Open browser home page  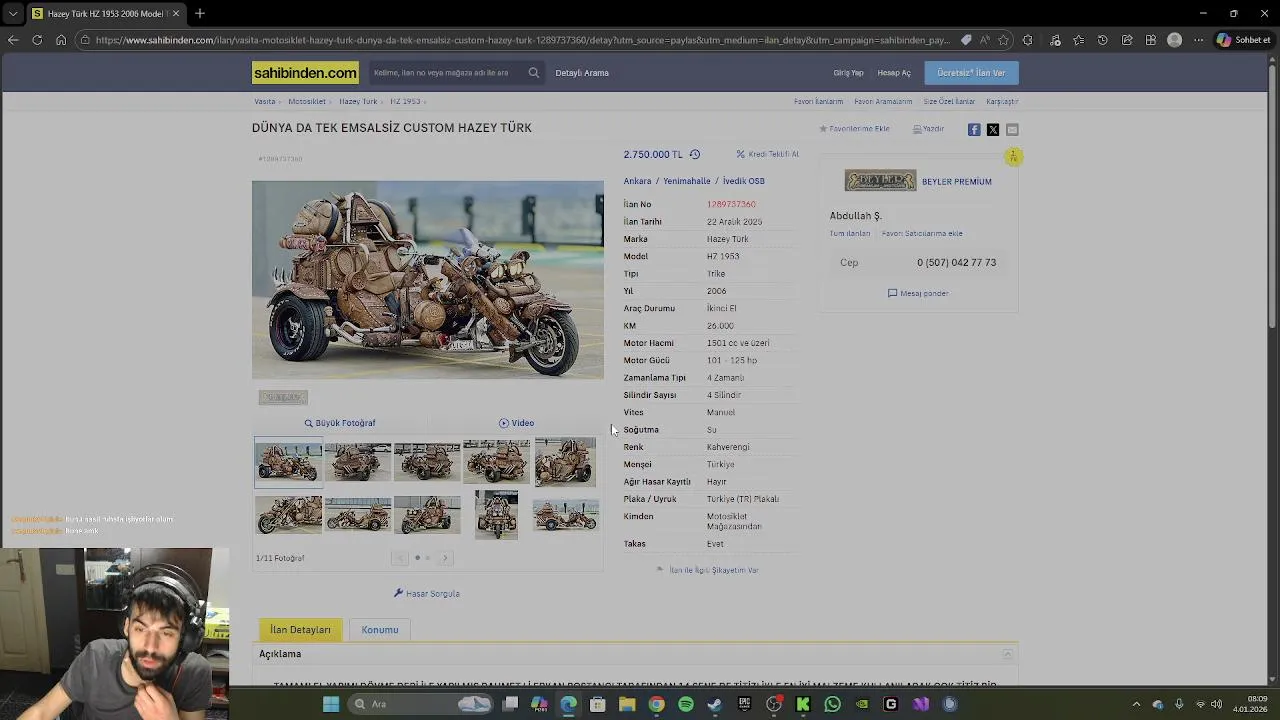[x=61, y=40]
